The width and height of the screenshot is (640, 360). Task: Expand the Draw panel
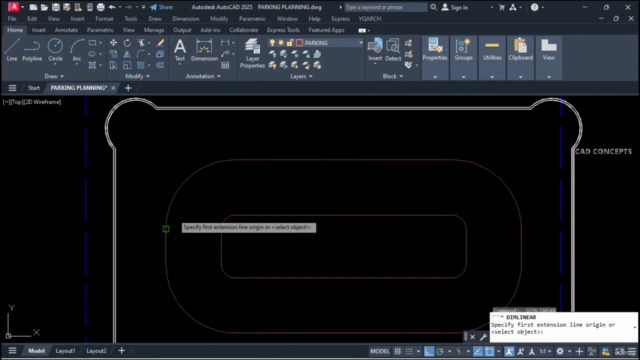[54, 76]
